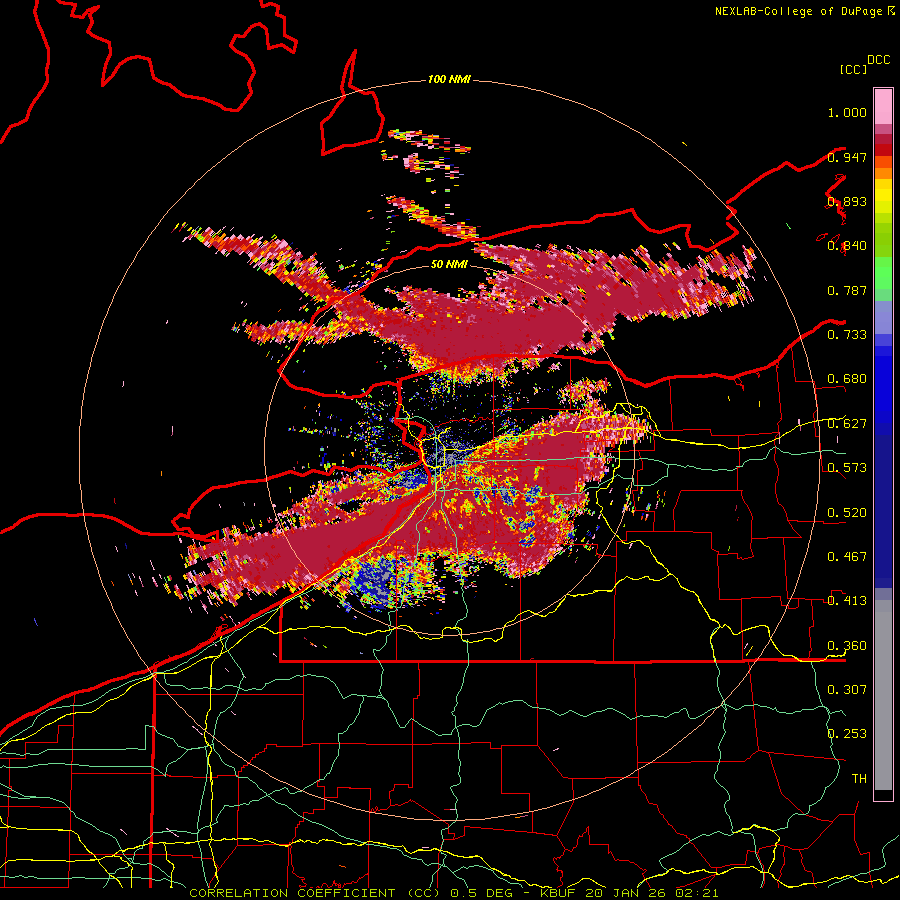Image resolution: width=900 pixels, height=900 pixels.
Task: Click the 50 NMI range ring label
Action: (449, 264)
